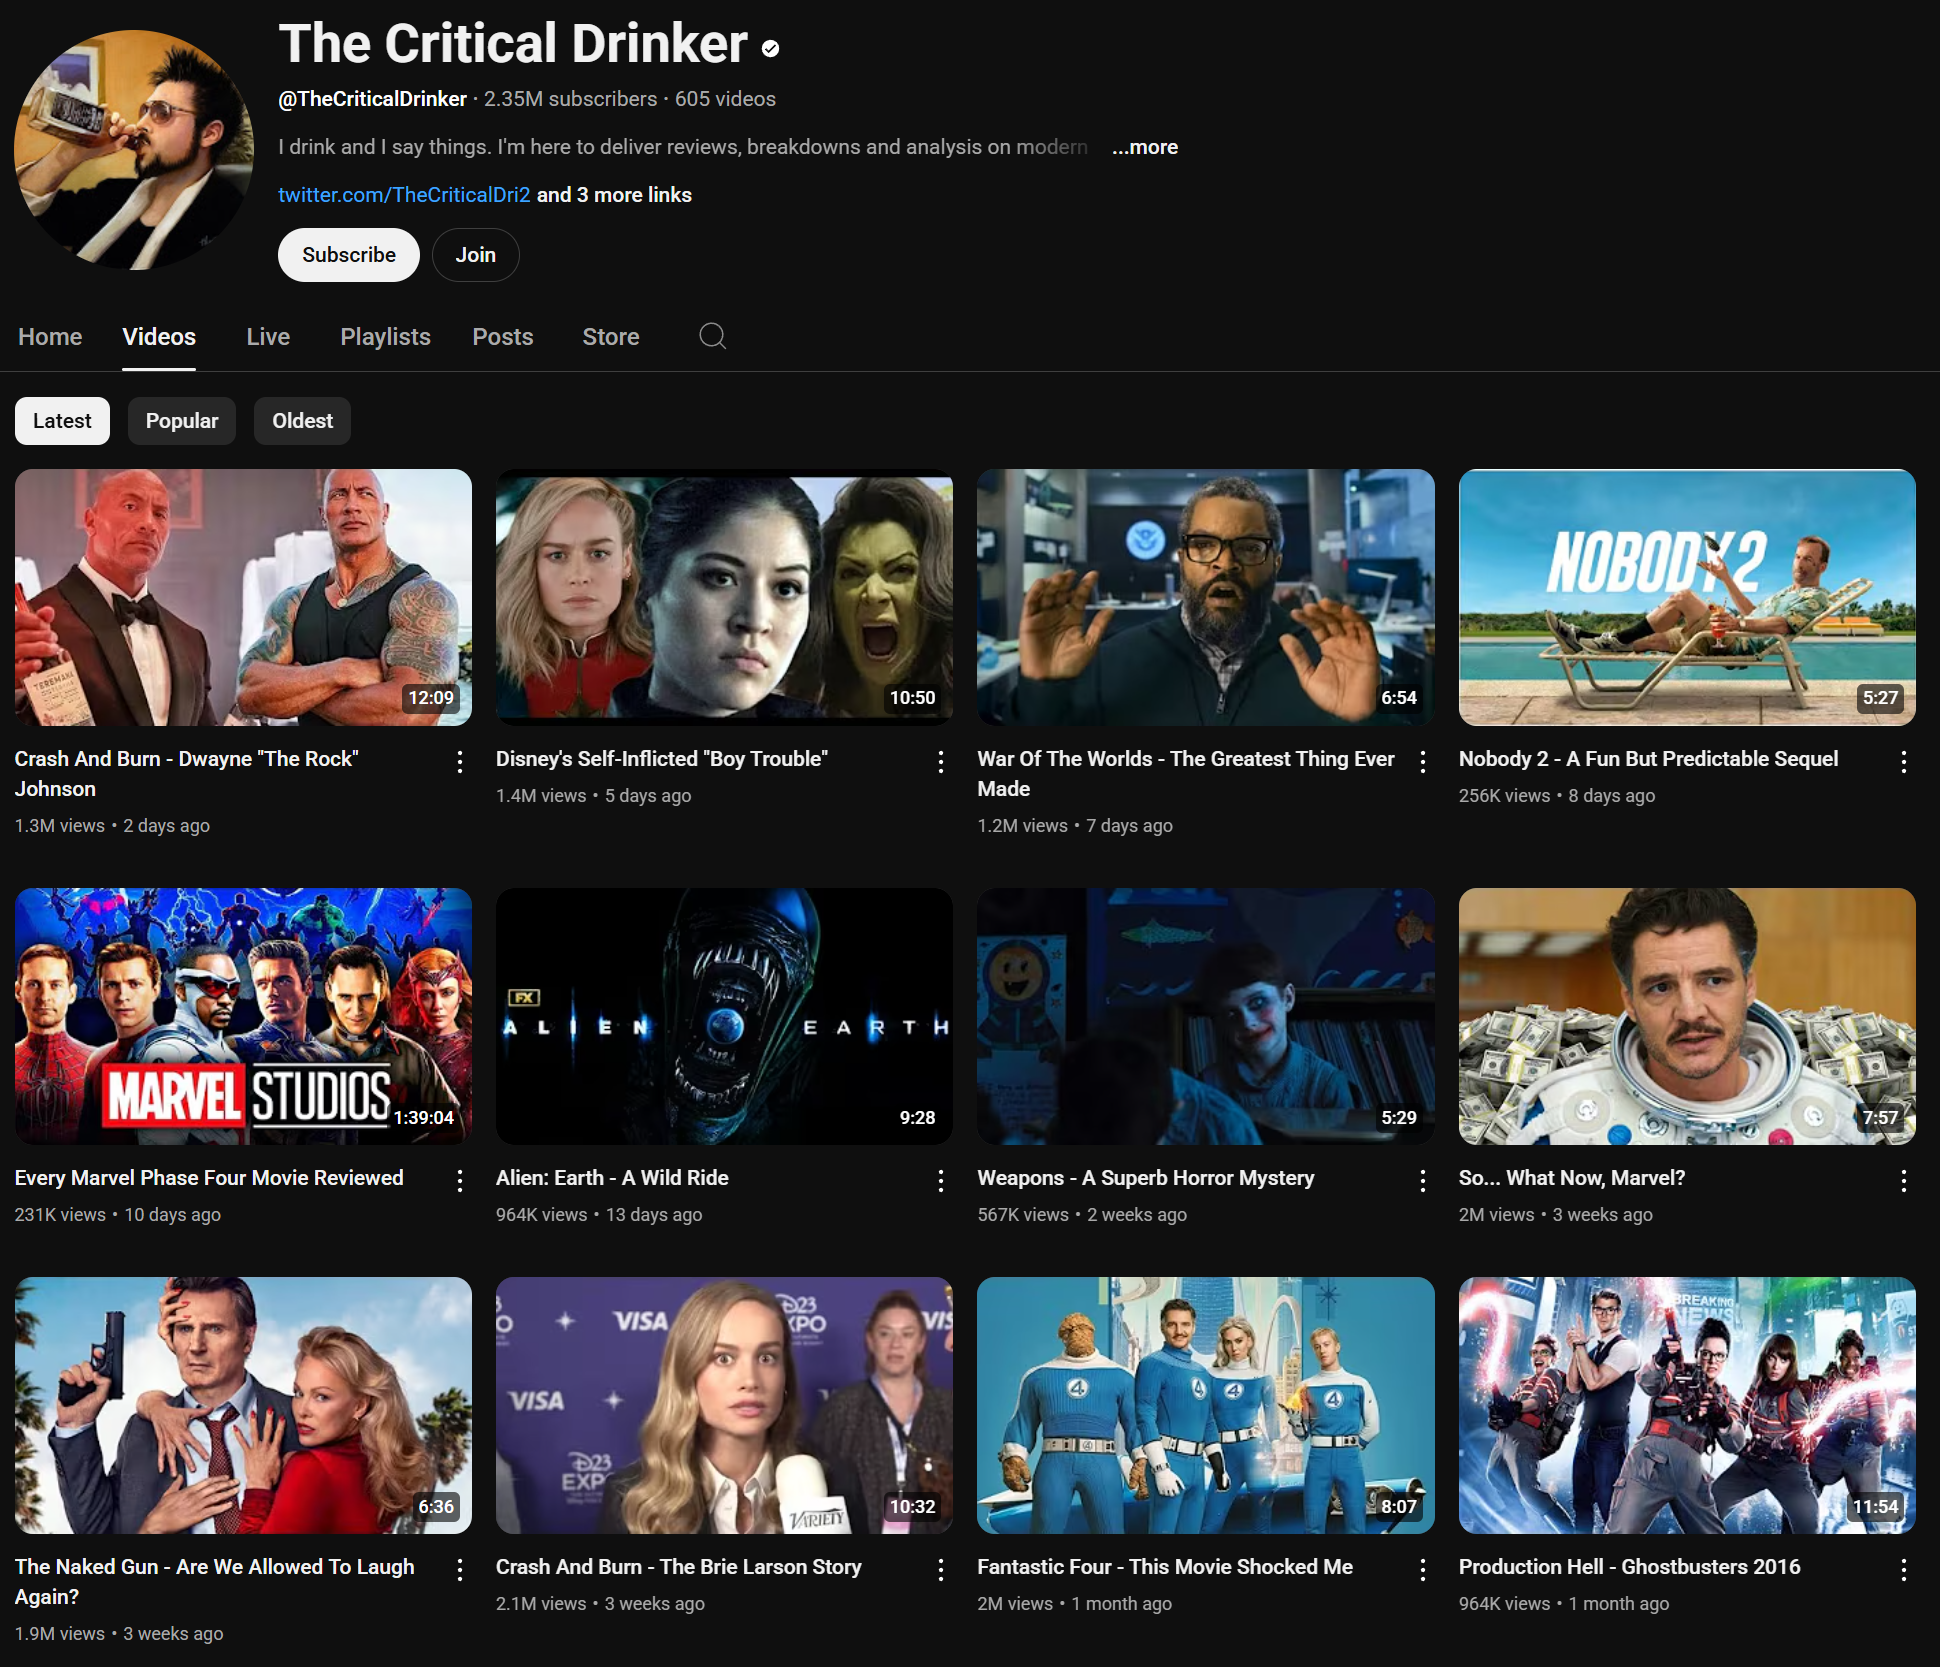Click the 605 videos count text
1940x1667 pixels.
point(725,99)
